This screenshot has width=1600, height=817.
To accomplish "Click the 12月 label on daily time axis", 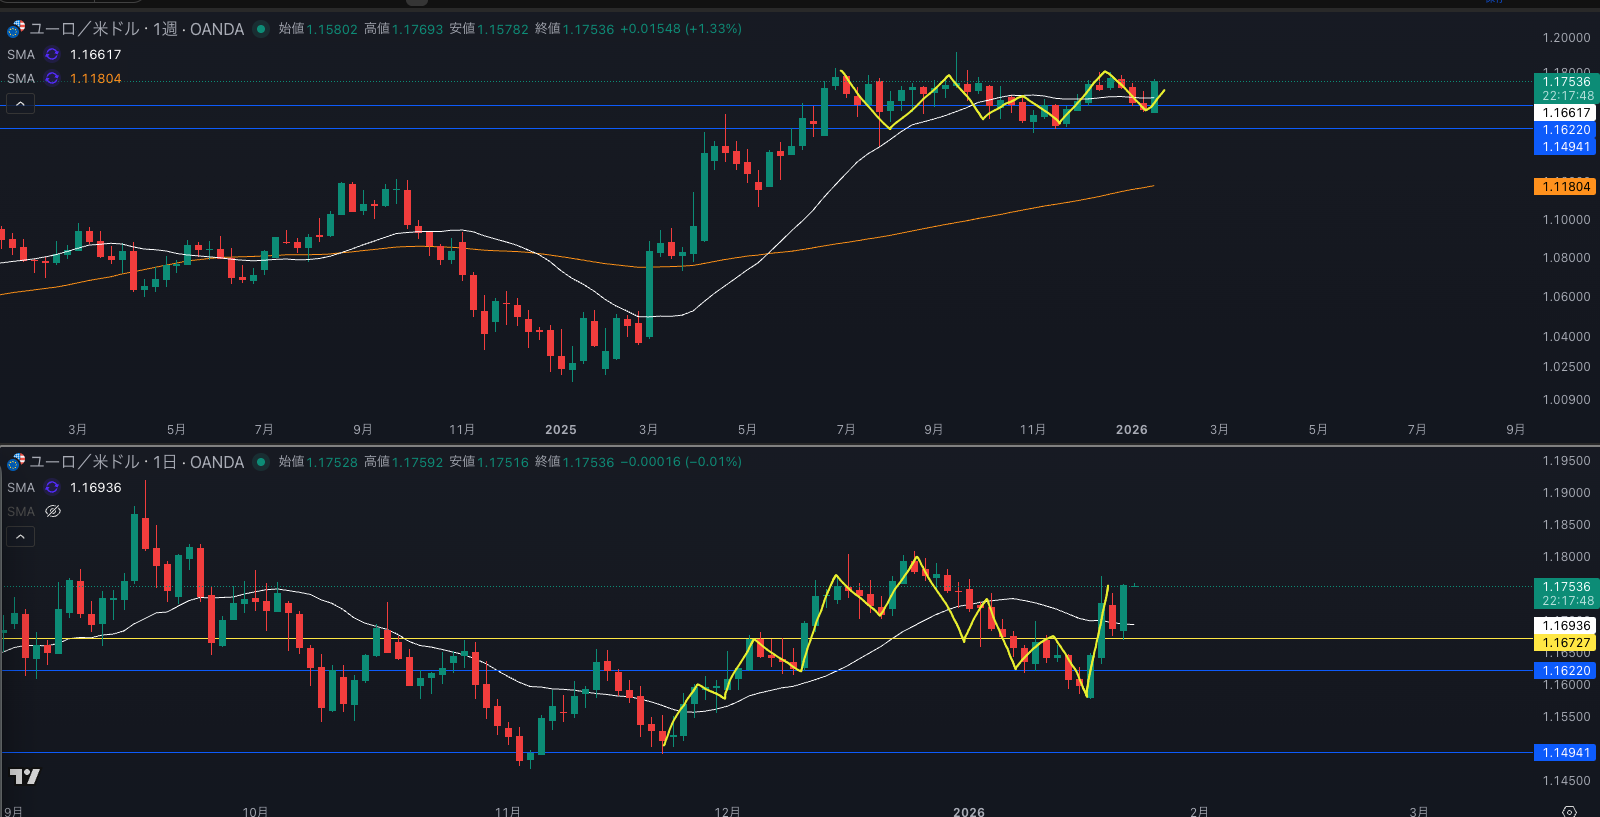I will coord(727,811).
